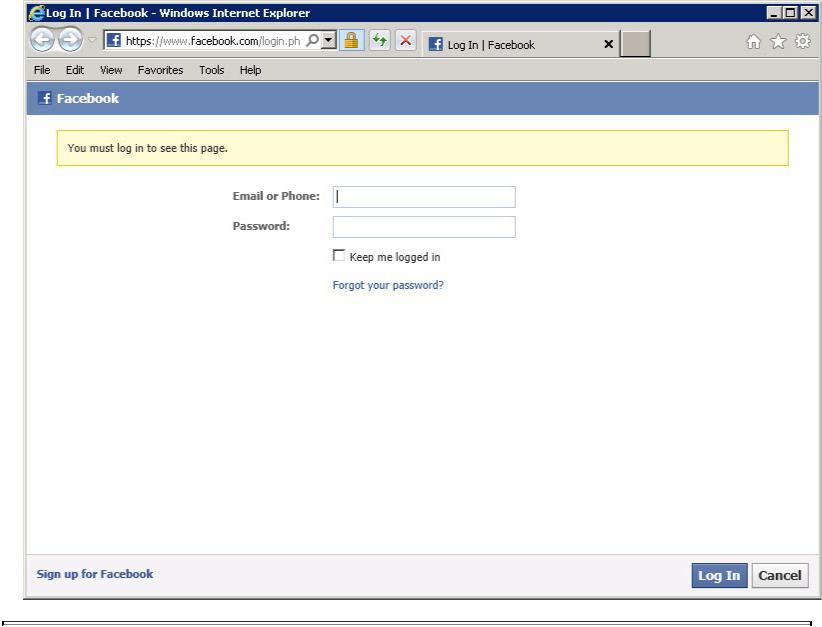The height and width of the screenshot is (627, 822).
Task: Click the Facebook favicon in the address bar
Action: click(x=113, y=40)
